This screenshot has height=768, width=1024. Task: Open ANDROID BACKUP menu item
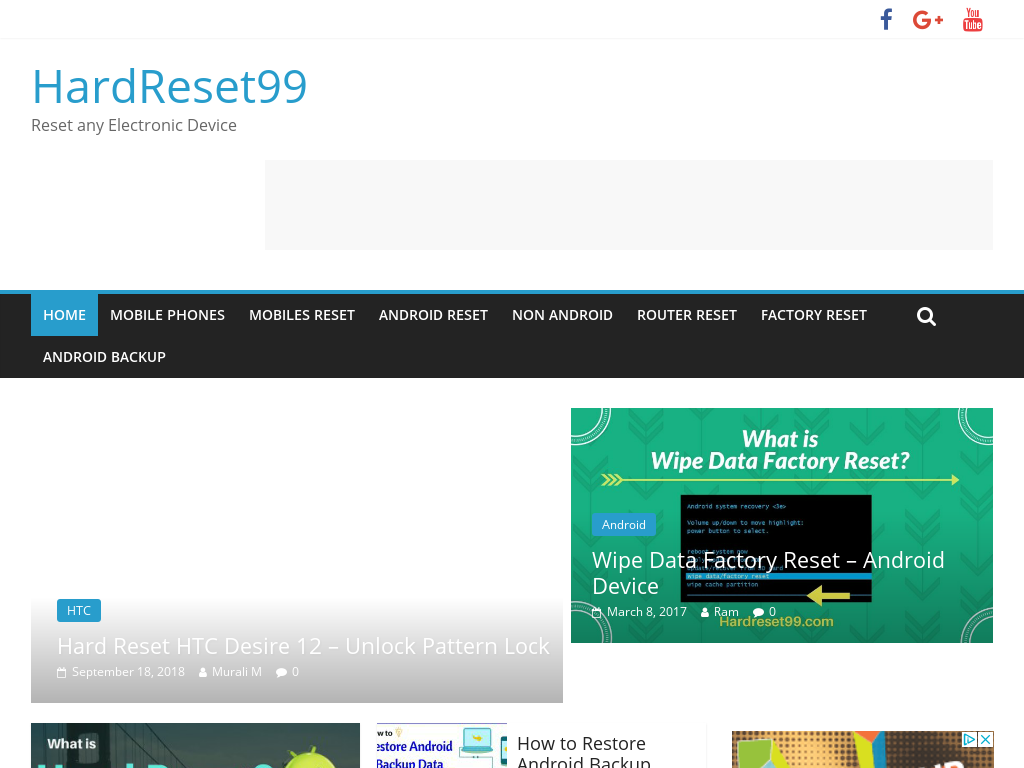click(x=104, y=357)
